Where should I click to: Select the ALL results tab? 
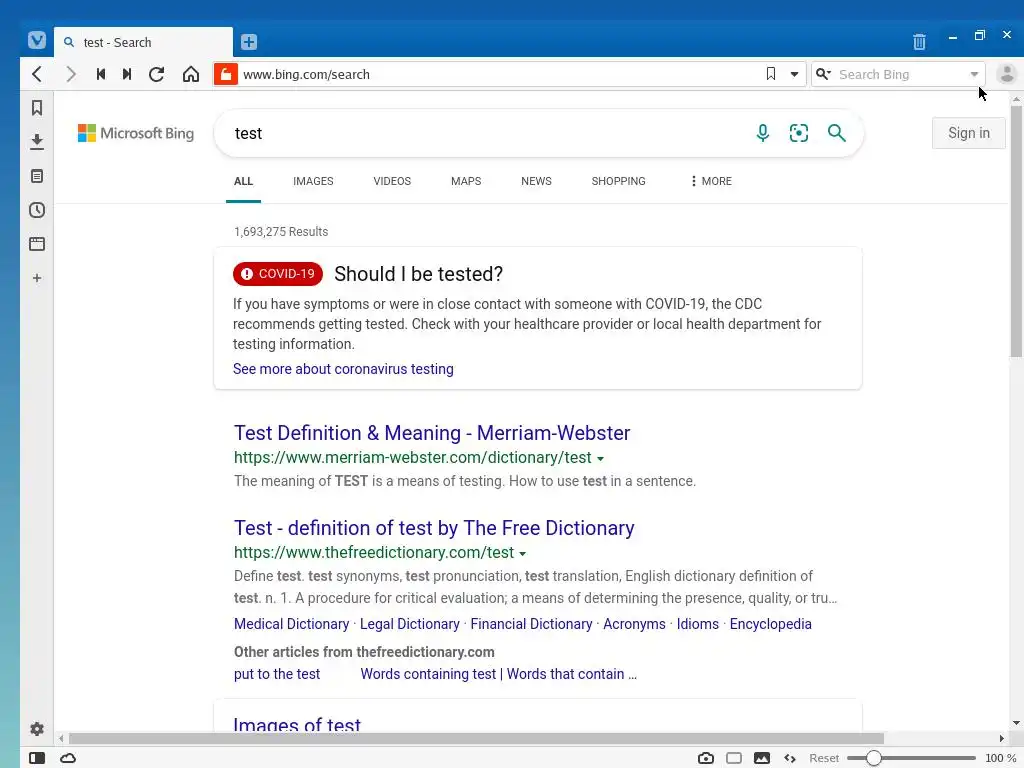tap(243, 181)
